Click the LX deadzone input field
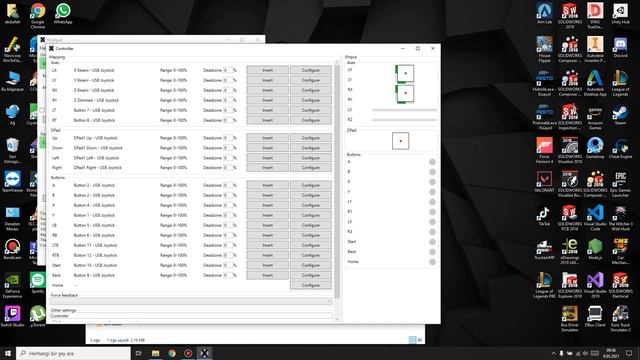This screenshot has width=640, height=360. 228,70
